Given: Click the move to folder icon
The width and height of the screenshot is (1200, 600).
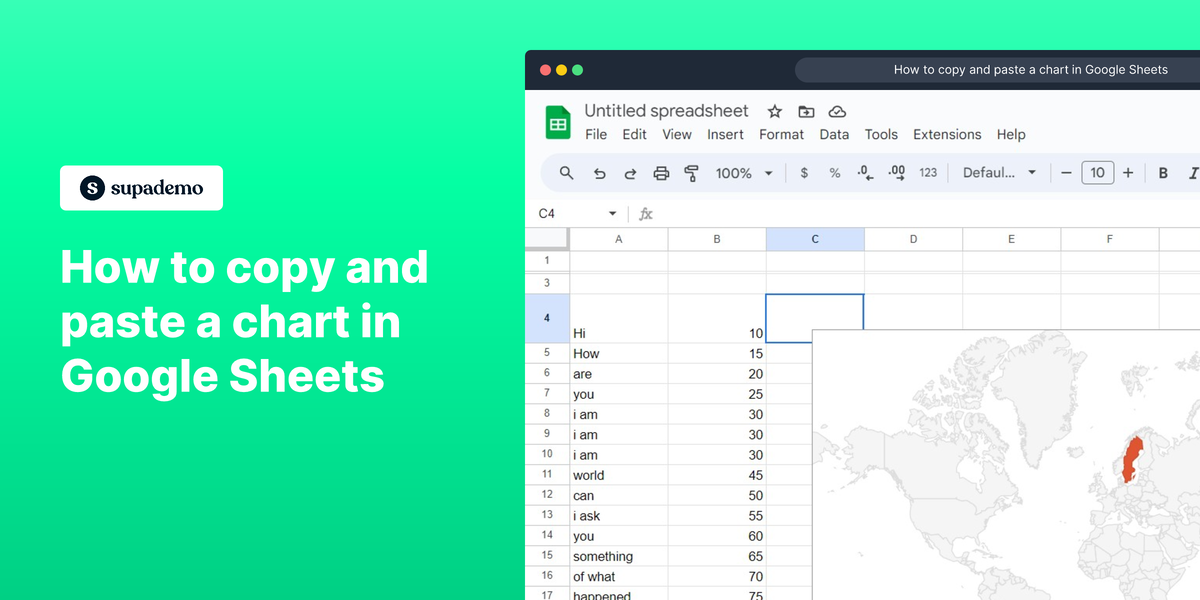Looking at the screenshot, I should pyautogui.click(x=806, y=111).
